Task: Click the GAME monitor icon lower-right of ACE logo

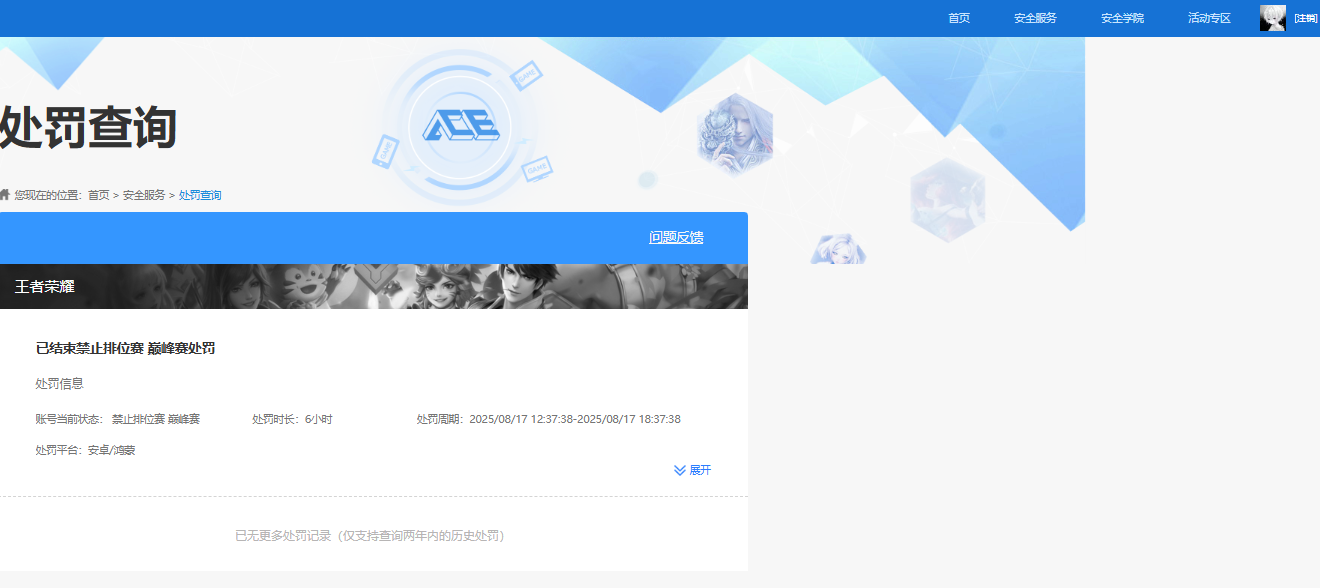Action: [537, 170]
